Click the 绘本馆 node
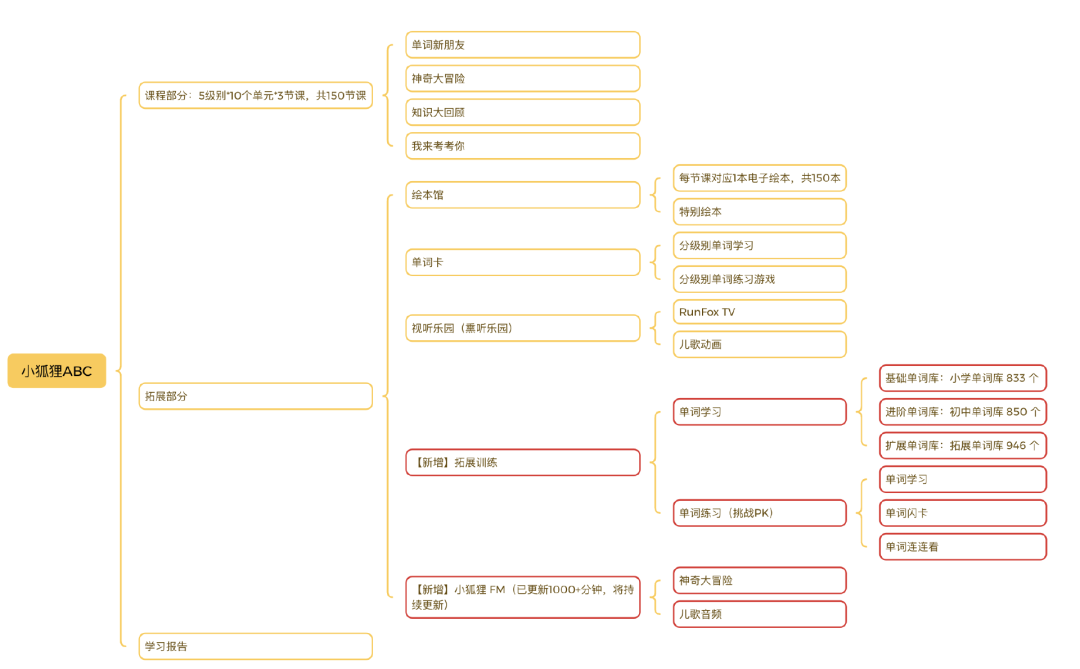This screenshot has height=669, width=1080. click(x=522, y=195)
